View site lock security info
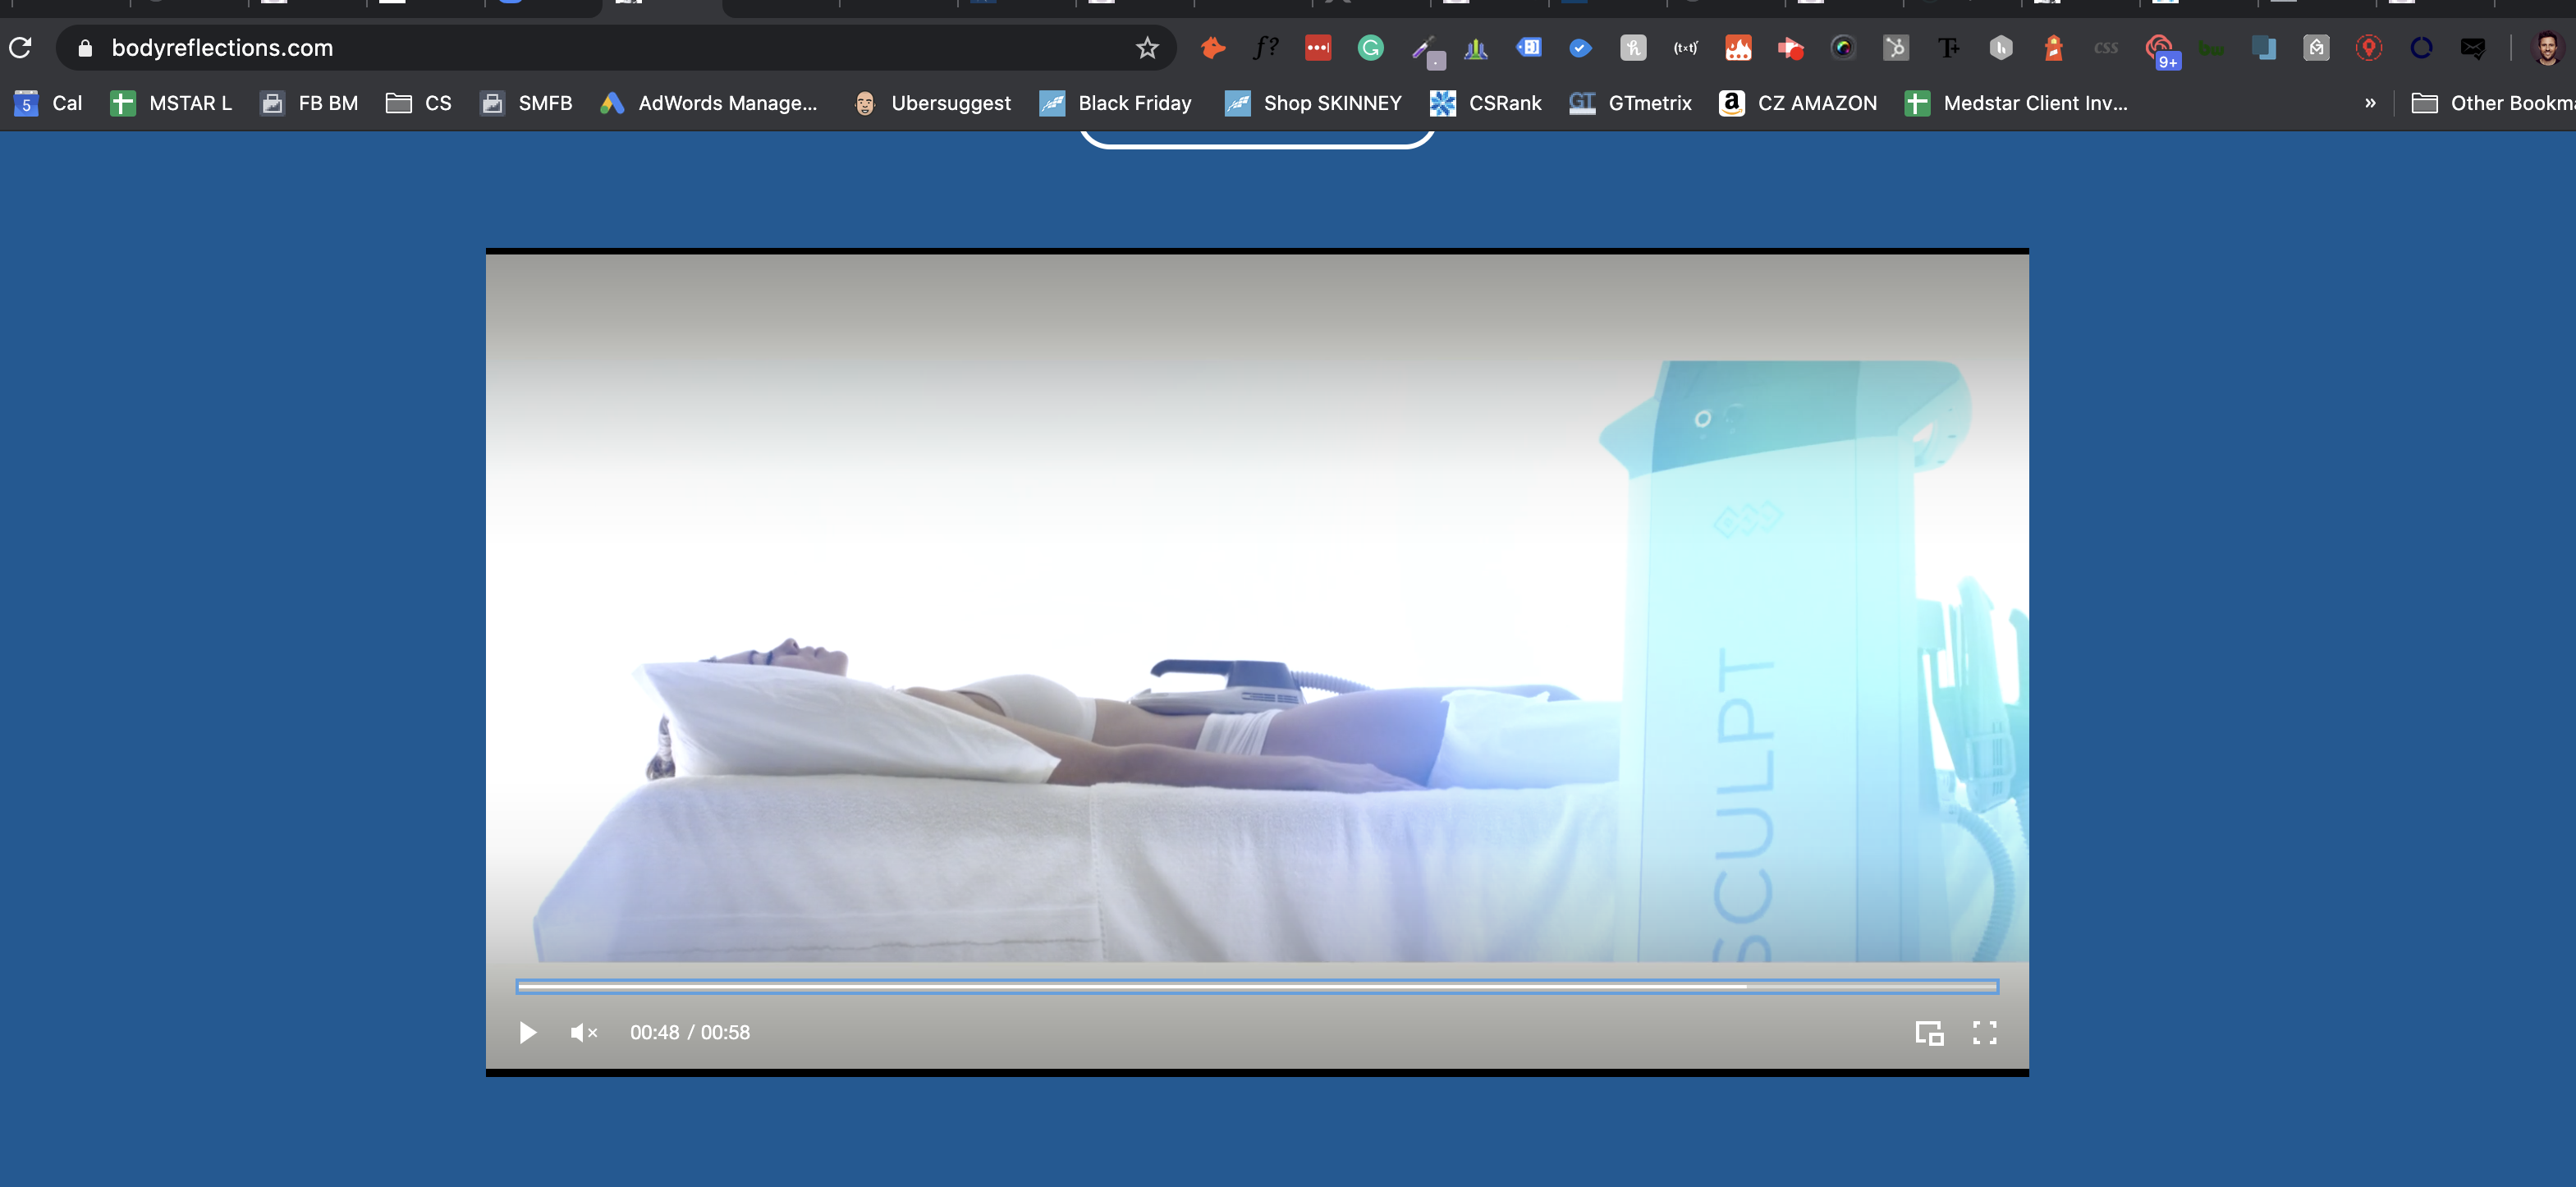 [85, 47]
